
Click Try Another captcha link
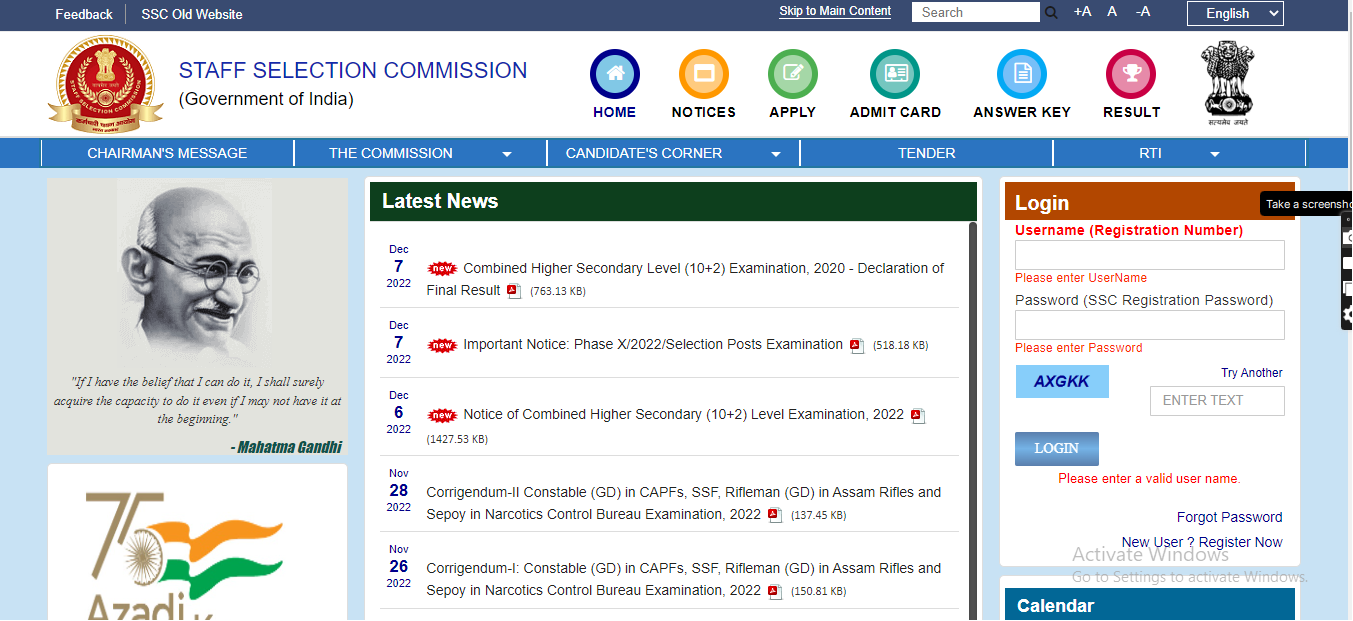tap(1252, 373)
